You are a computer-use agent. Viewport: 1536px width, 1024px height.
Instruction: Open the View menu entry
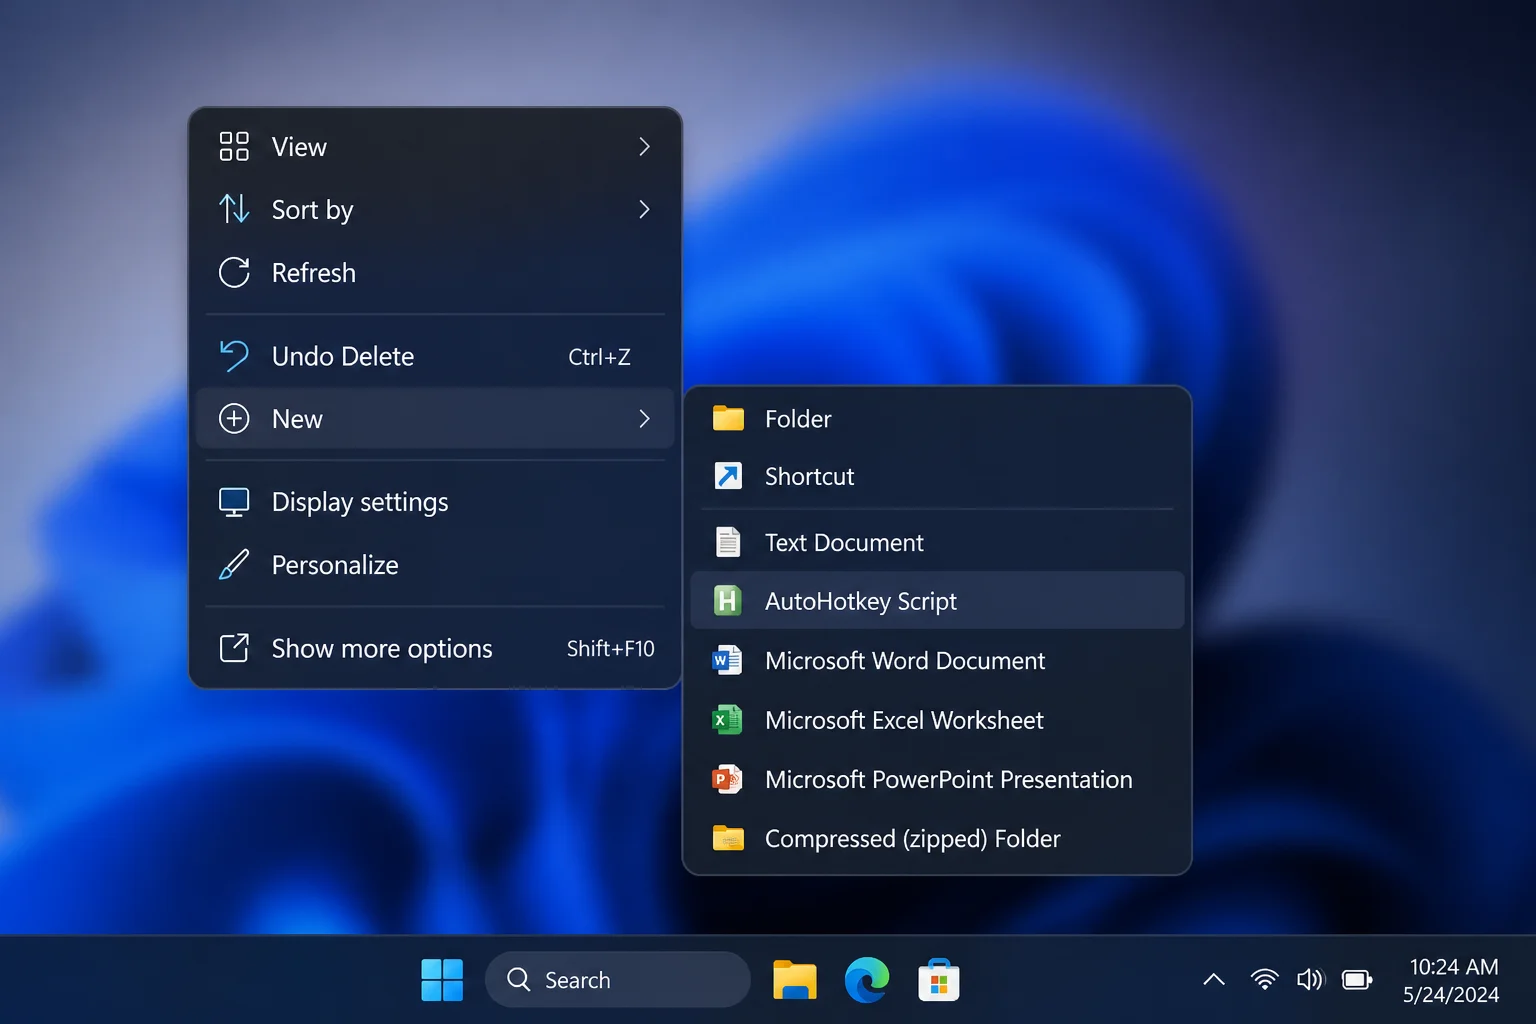435,146
